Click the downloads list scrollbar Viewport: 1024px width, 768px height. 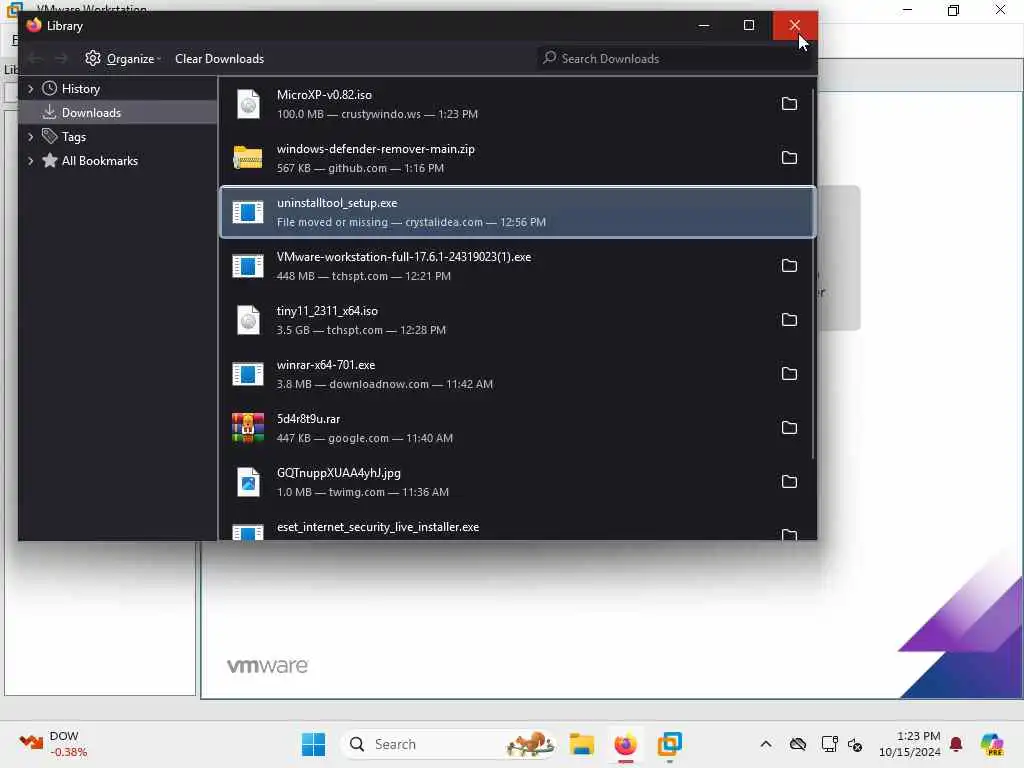click(x=813, y=274)
